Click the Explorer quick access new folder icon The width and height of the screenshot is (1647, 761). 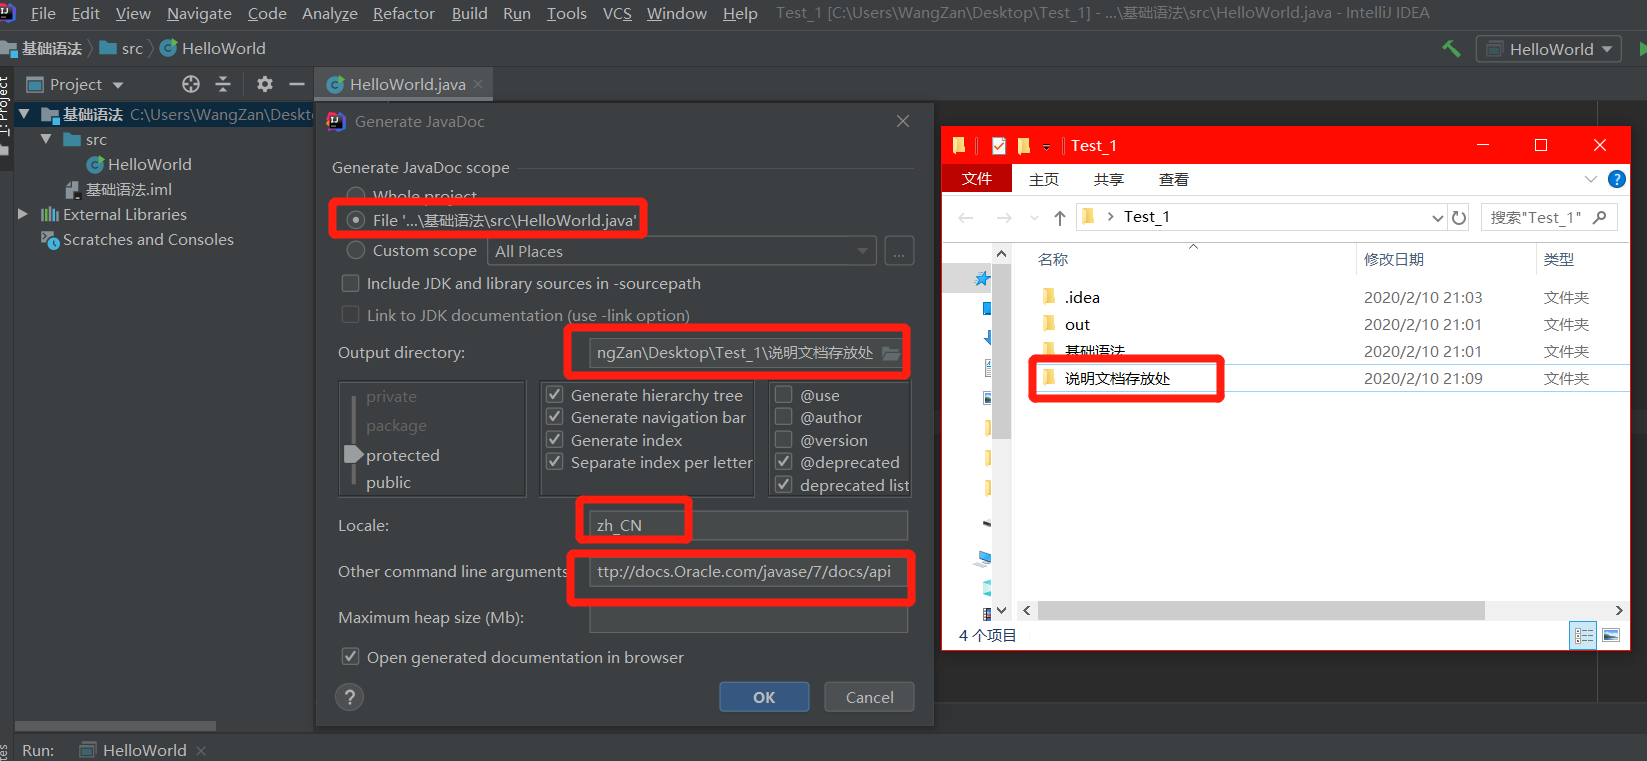pos(1023,146)
